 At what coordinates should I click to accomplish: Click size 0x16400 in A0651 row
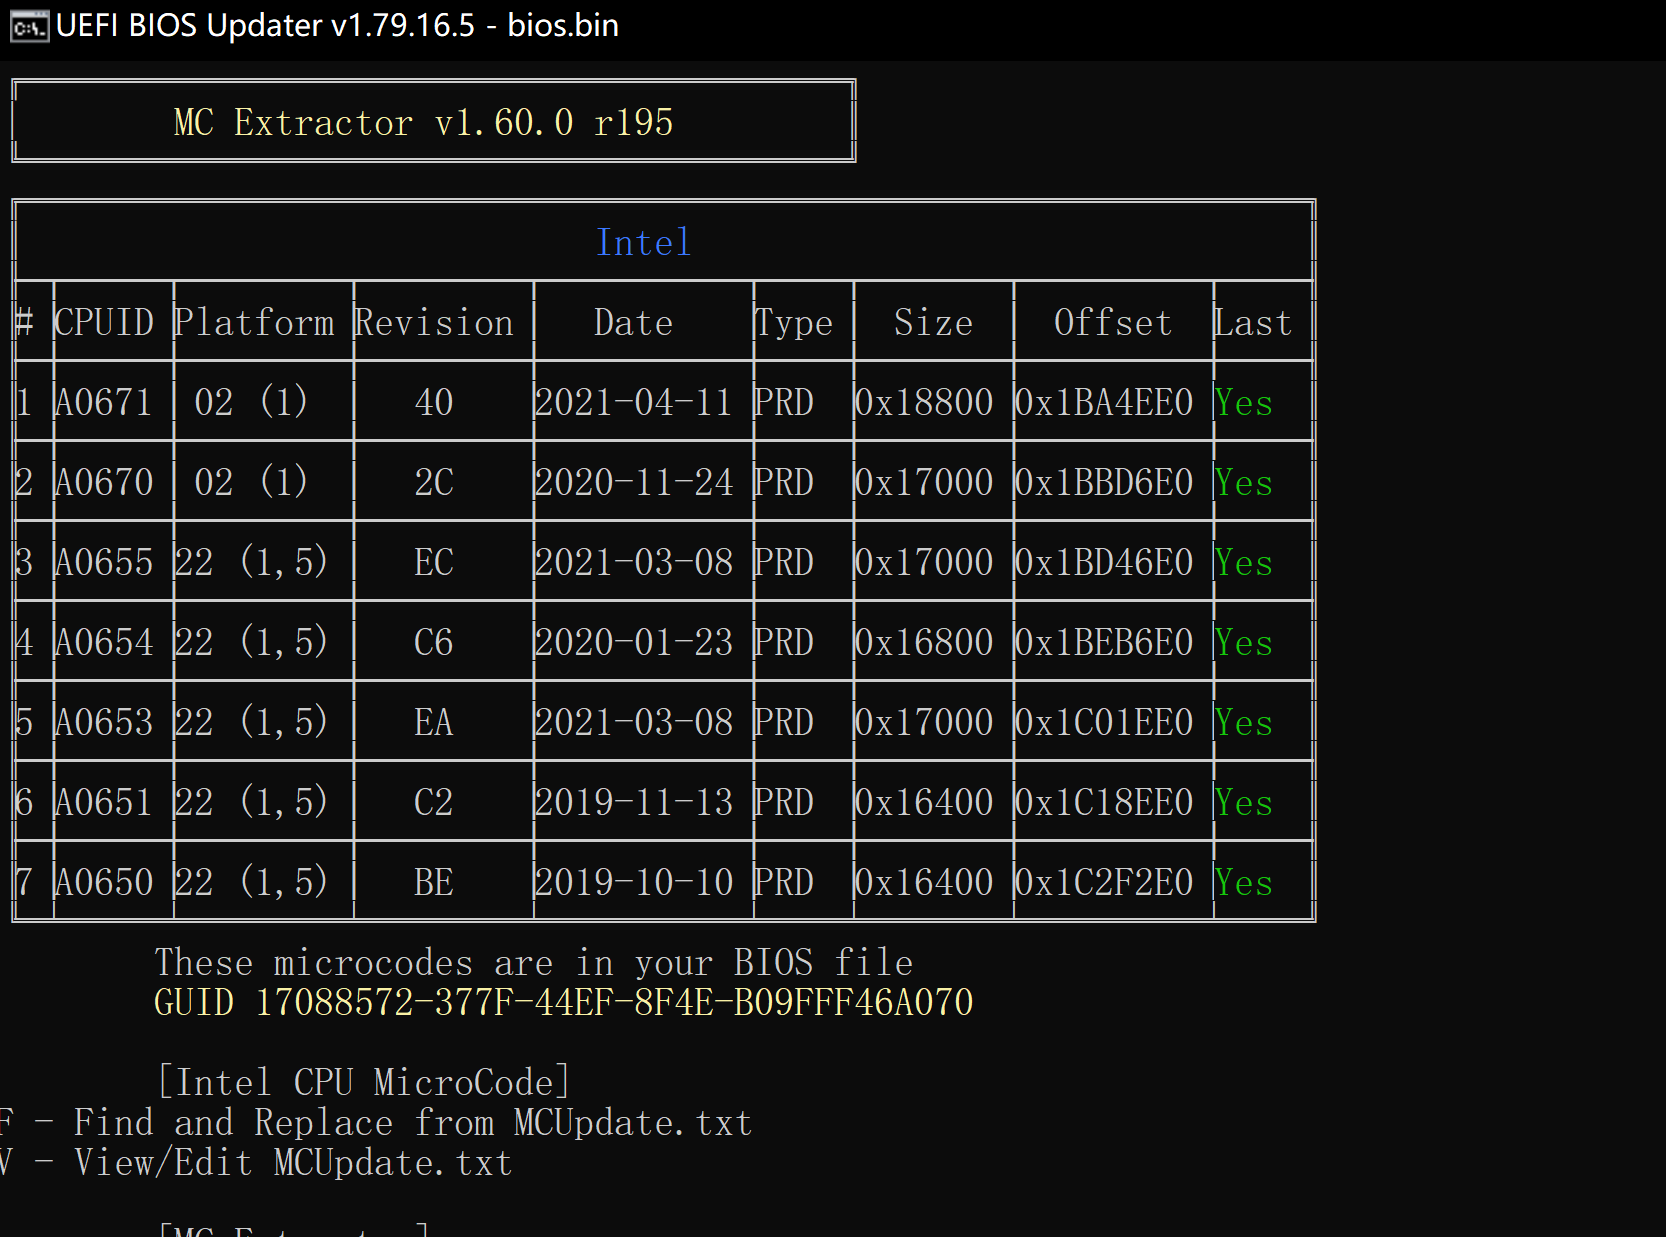click(x=924, y=802)
